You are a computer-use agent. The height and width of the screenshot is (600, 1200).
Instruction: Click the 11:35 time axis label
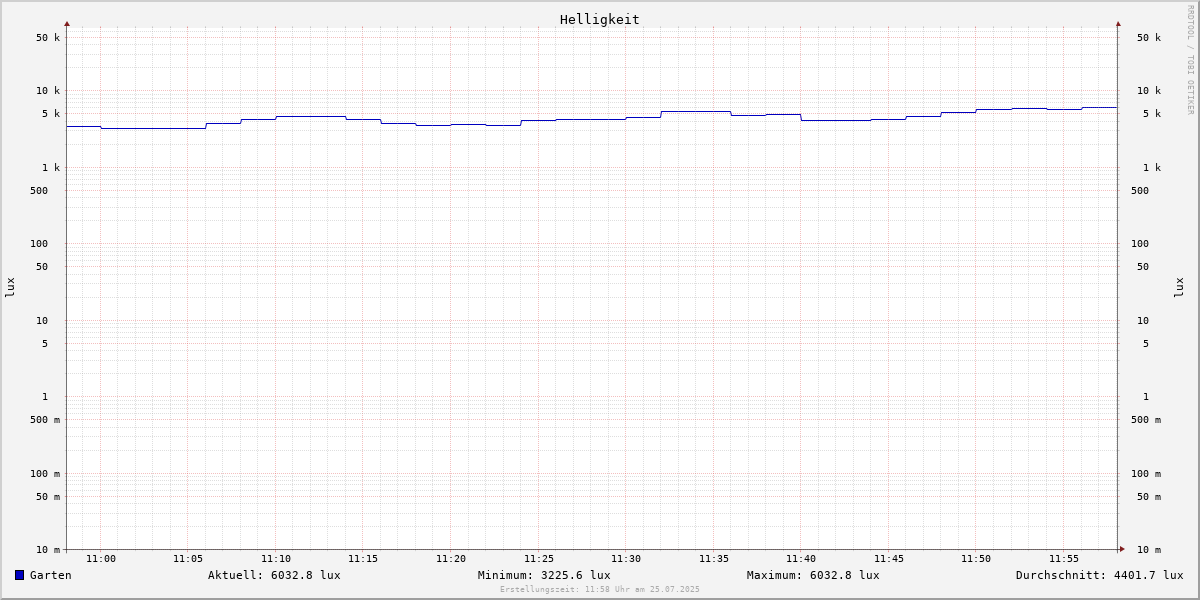click(x=714, y=559)
